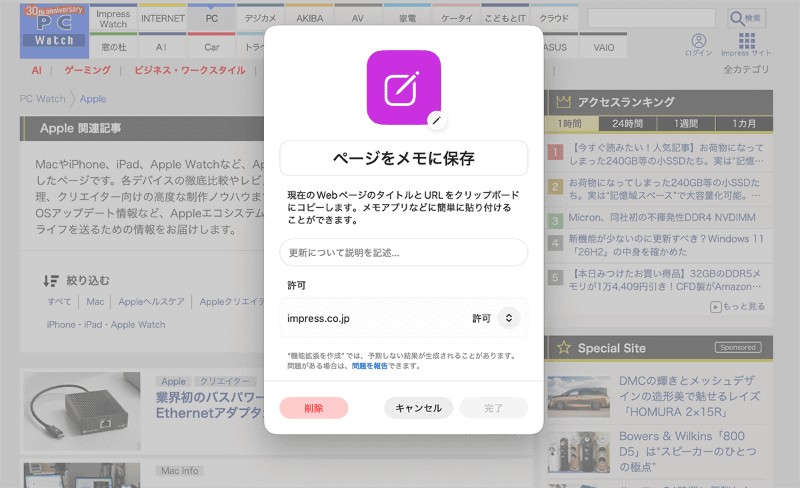This screenshot has height=488, width=800.
Task: Click the 完了 button
Action: click(493, 408)
